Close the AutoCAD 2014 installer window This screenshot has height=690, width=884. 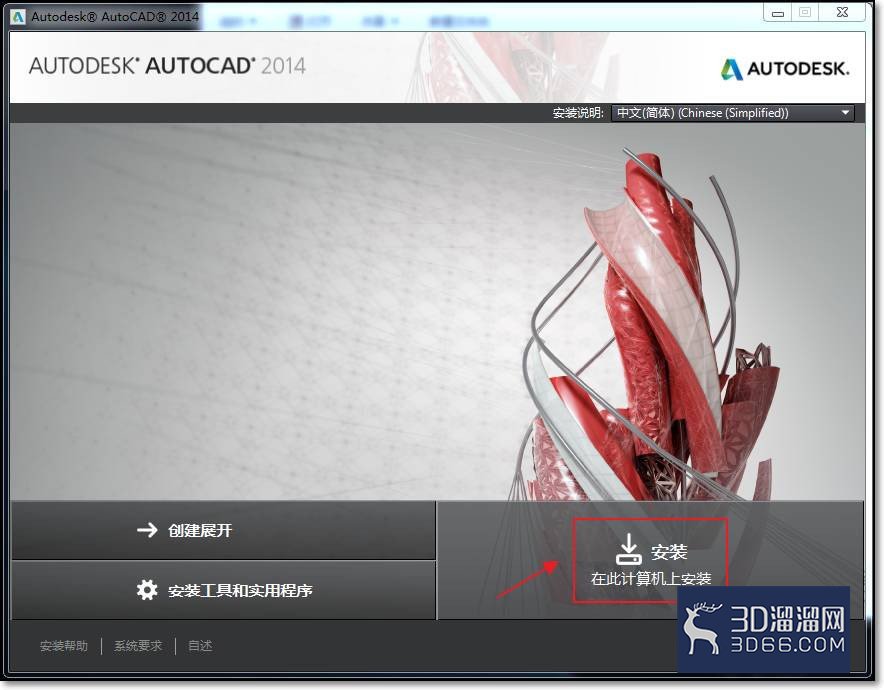pyautogui.click(x=842, y=12)
